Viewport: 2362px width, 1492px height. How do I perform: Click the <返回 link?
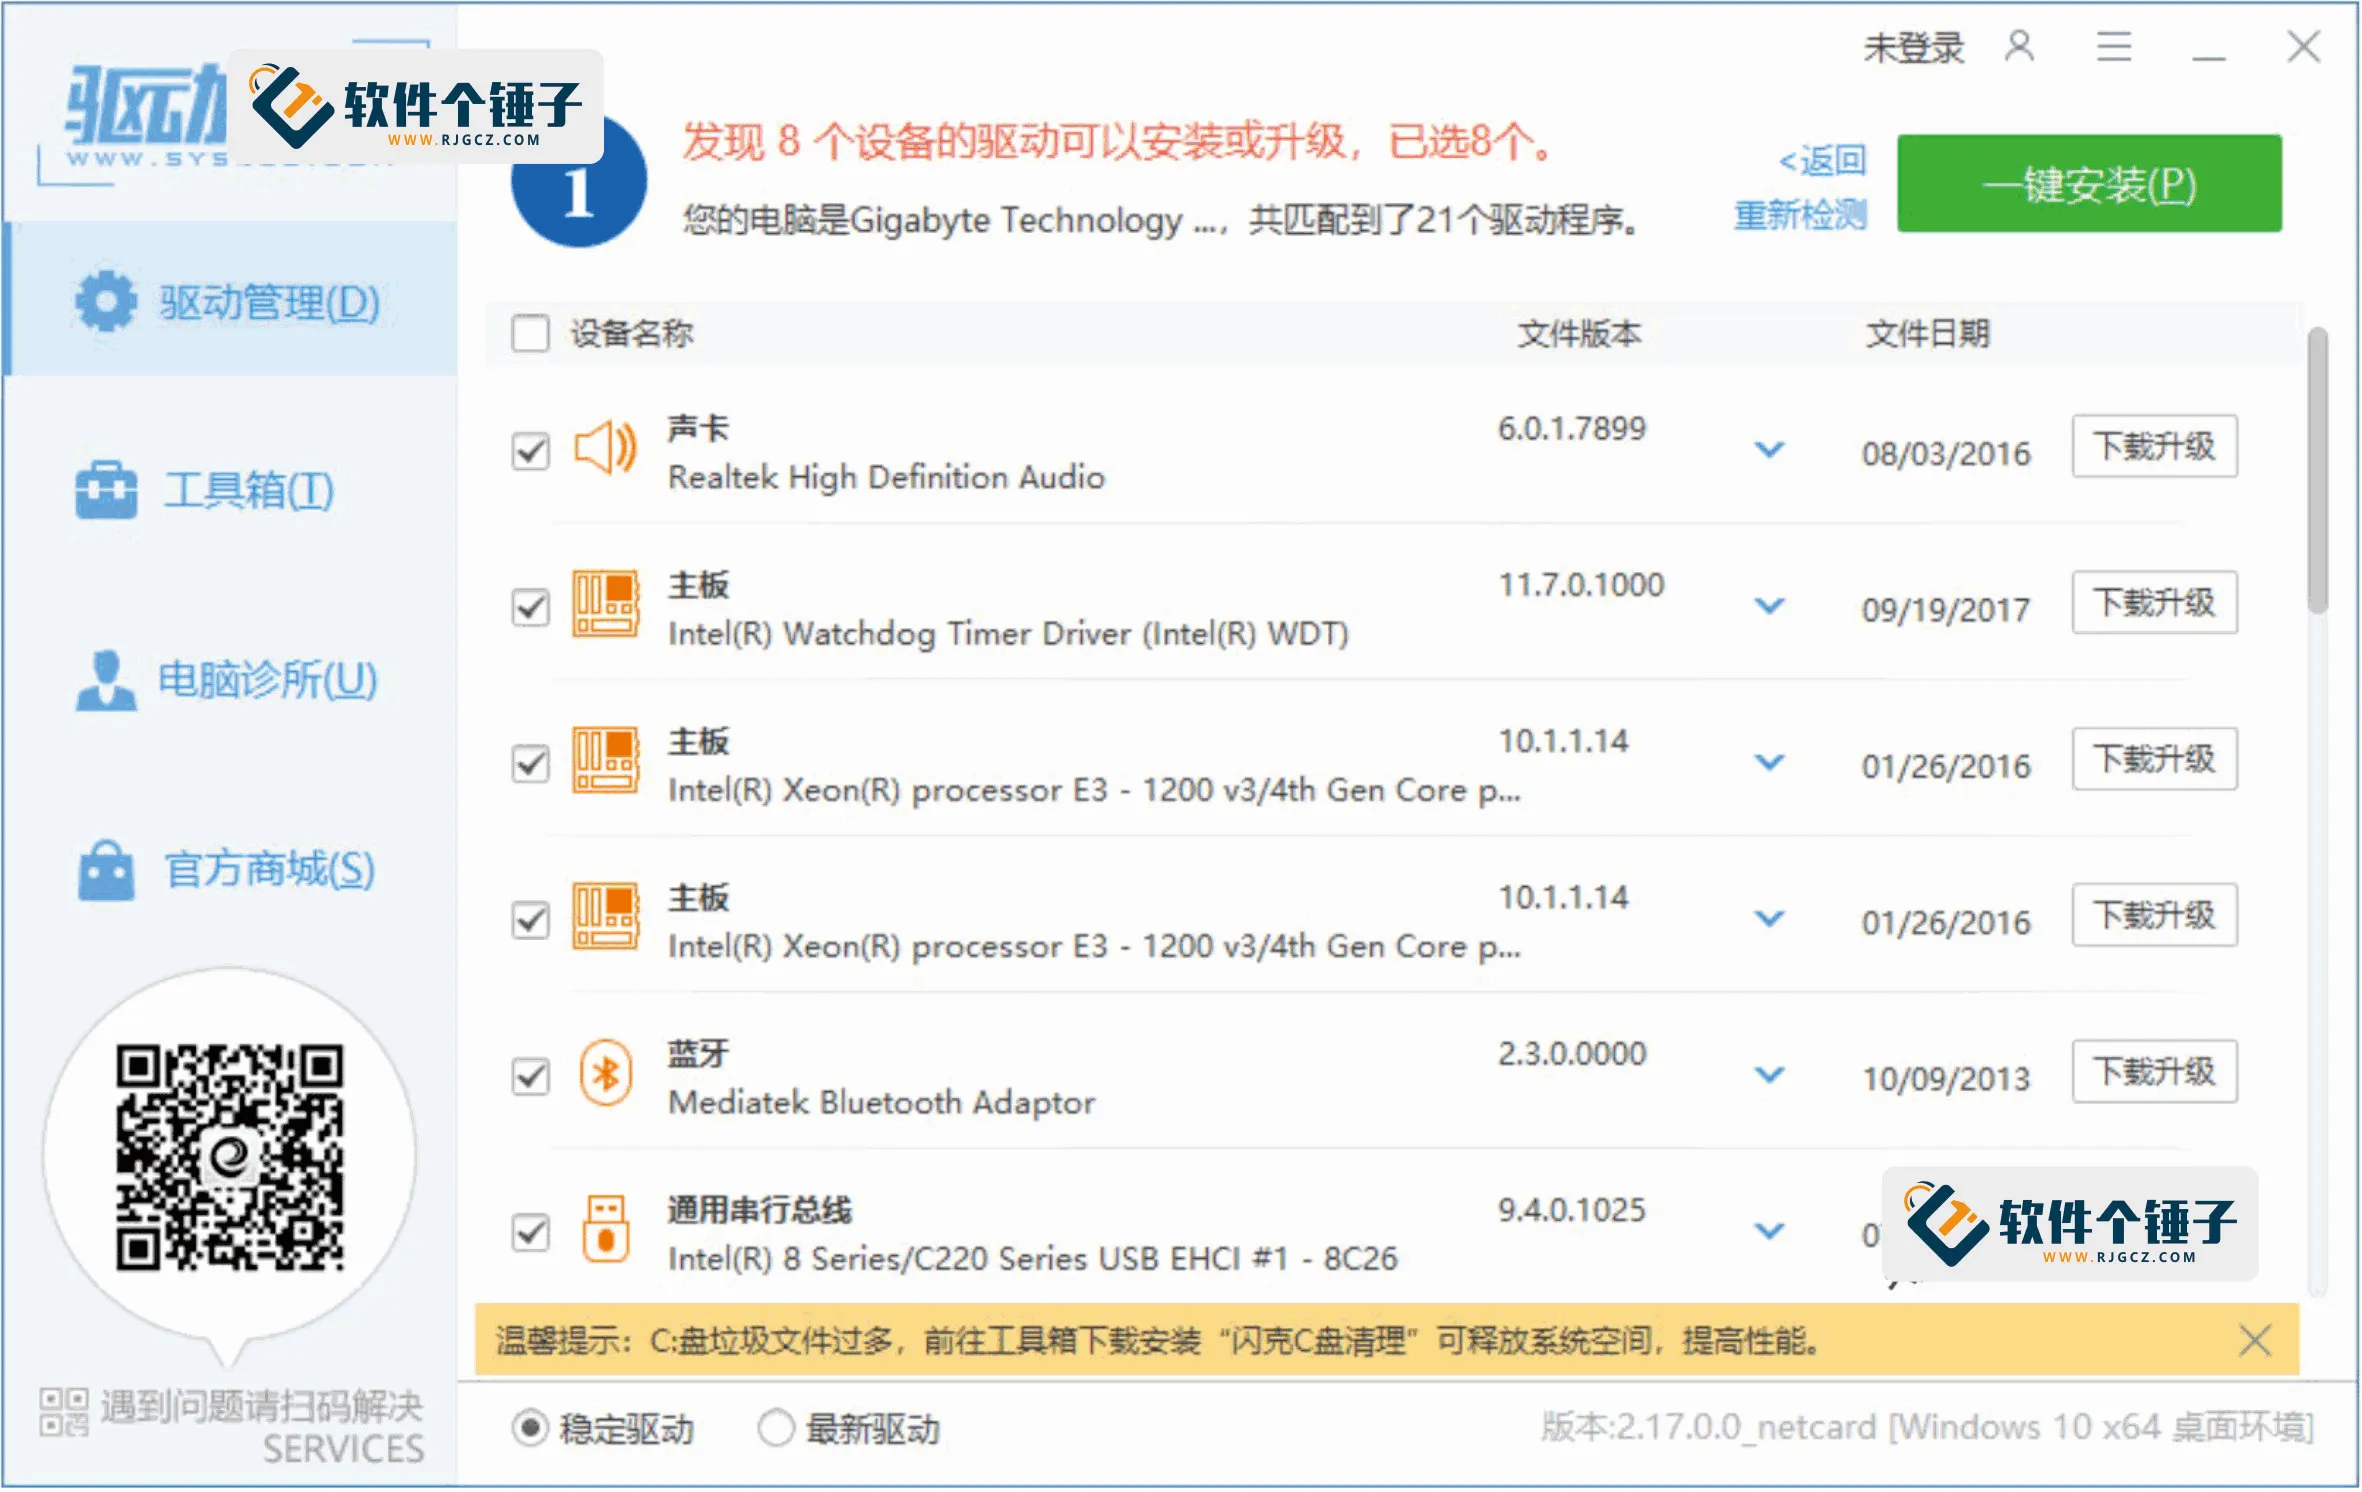(1821, 160)
